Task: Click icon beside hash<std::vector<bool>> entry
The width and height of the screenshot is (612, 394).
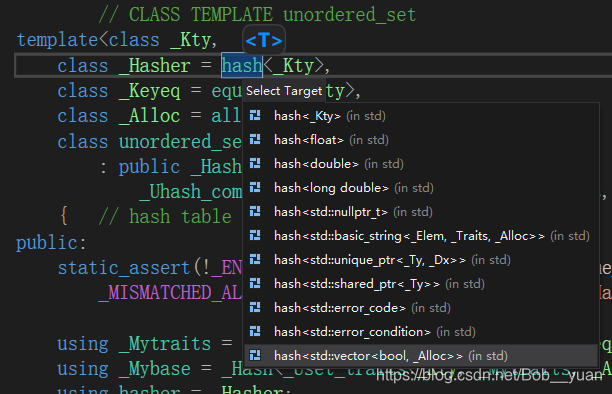Action: (255, 356)
